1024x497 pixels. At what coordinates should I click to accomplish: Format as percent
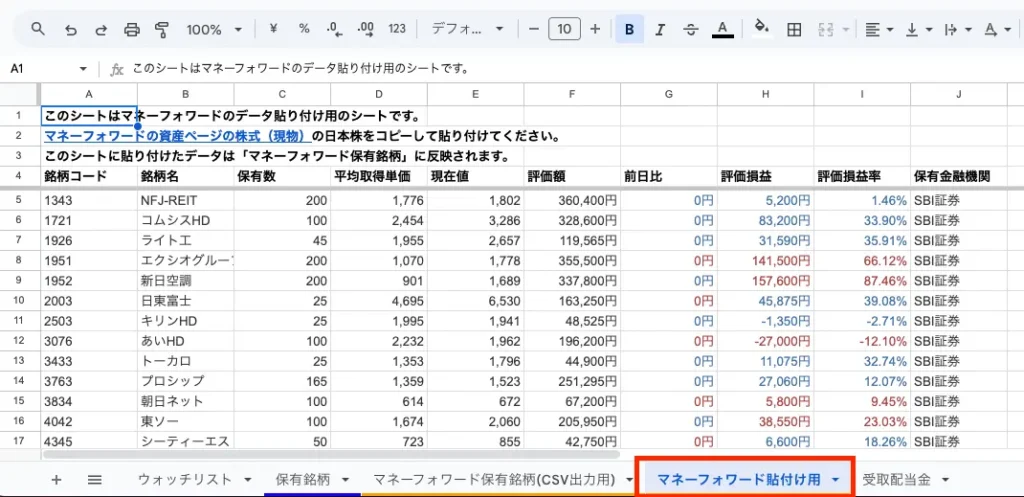pos(304,29)
